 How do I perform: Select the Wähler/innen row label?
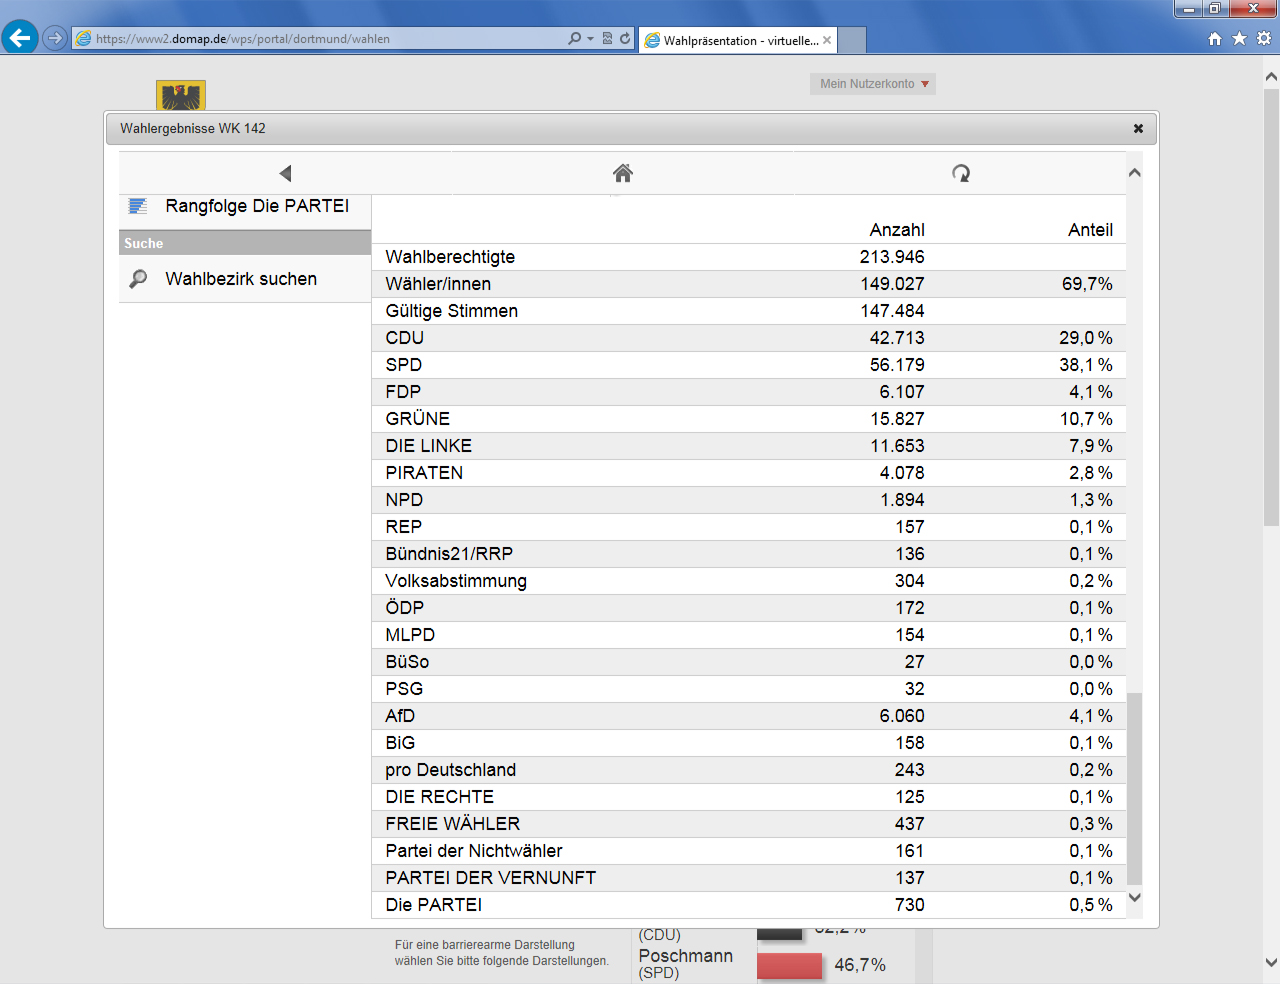coord(438,284)
